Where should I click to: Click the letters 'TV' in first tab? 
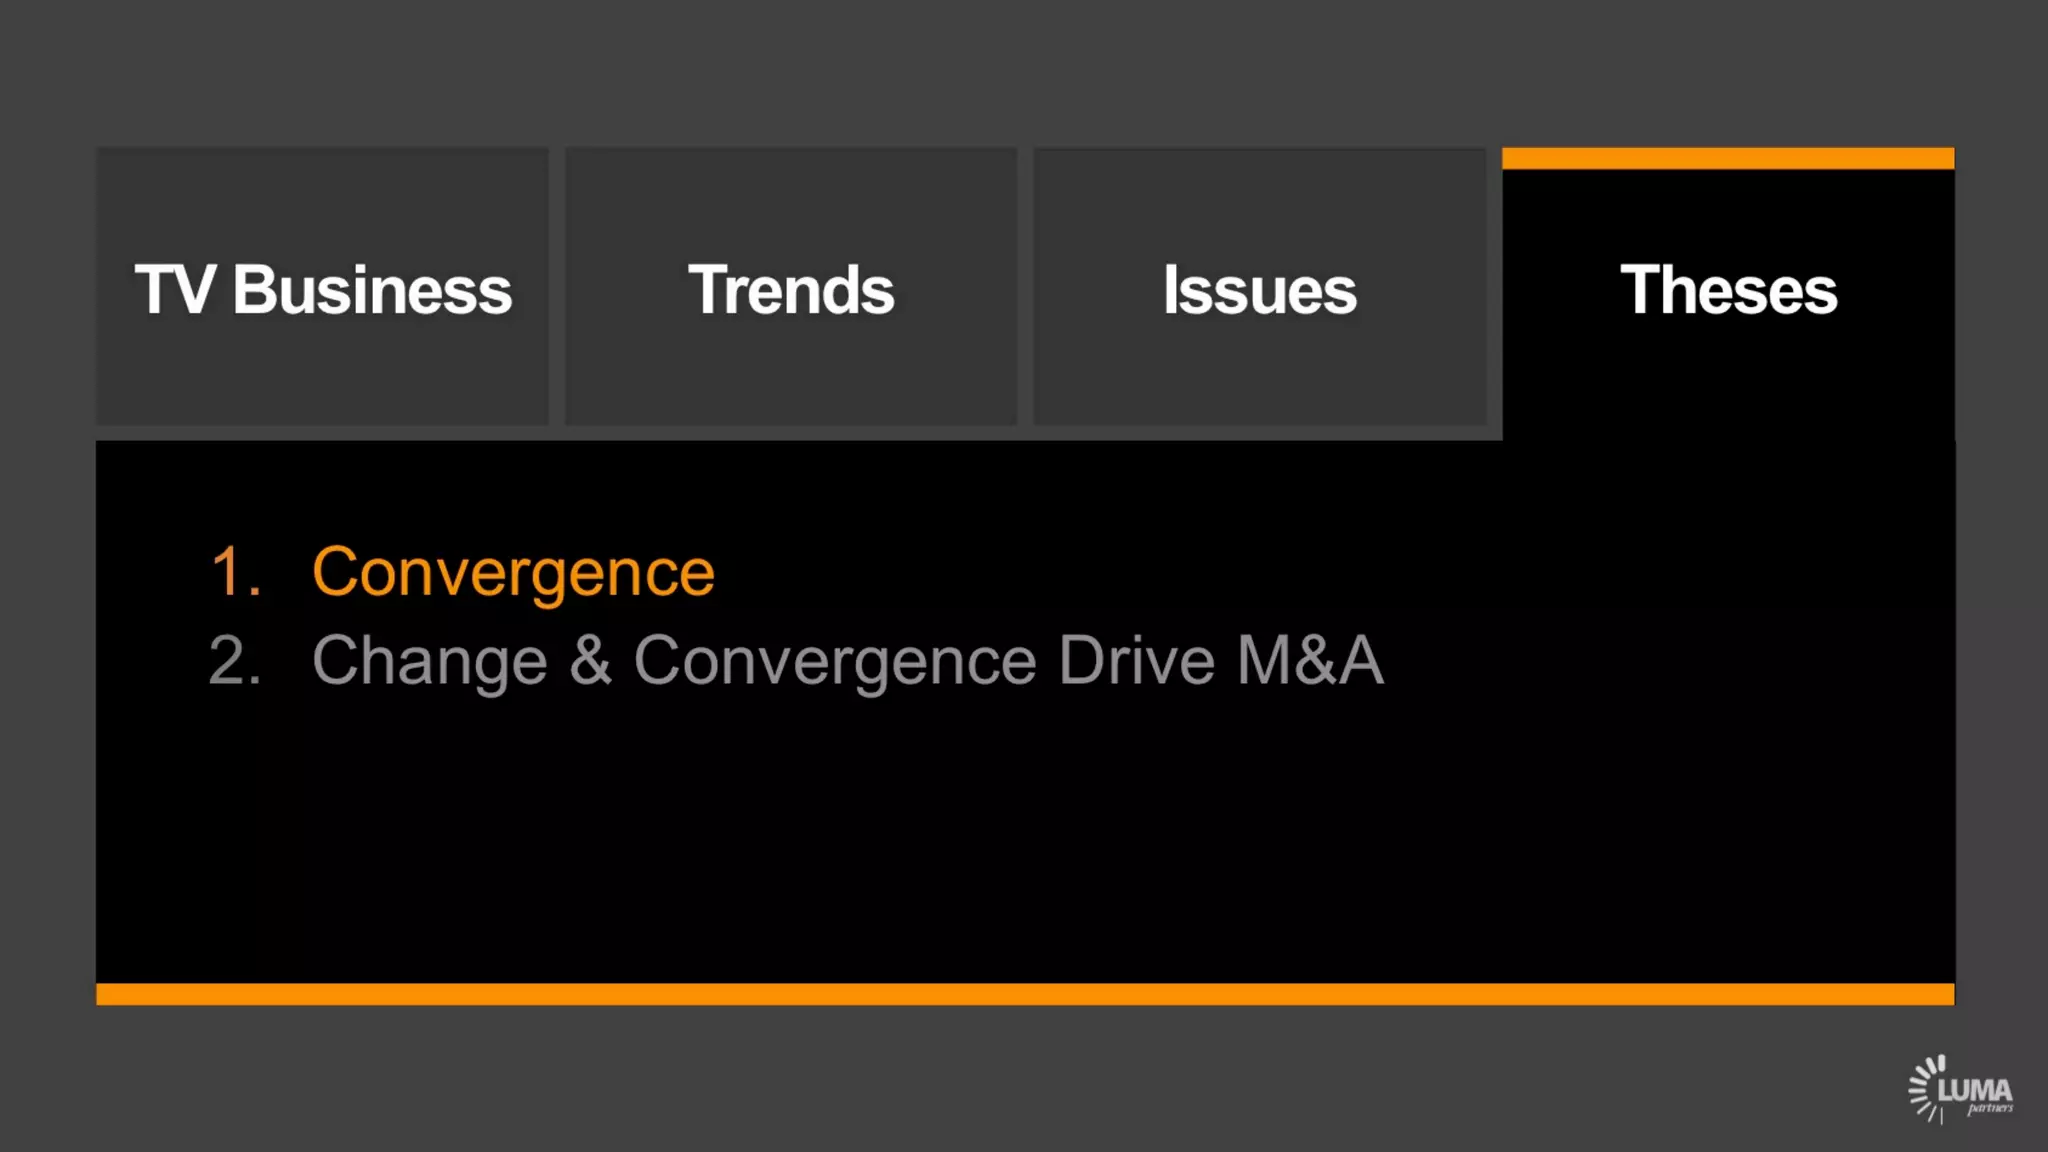pos(175,290)
